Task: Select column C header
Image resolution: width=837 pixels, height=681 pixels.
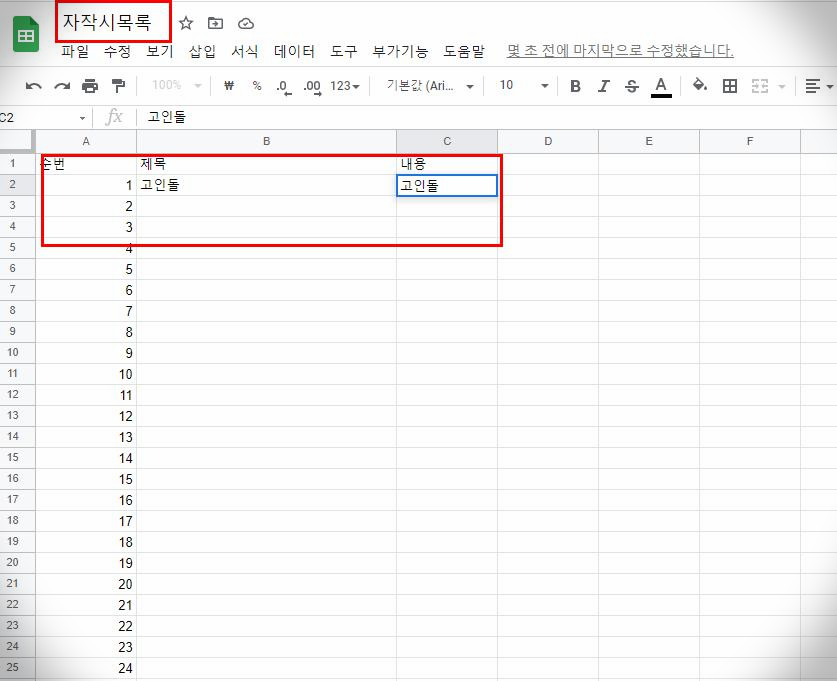Action: 447,141
